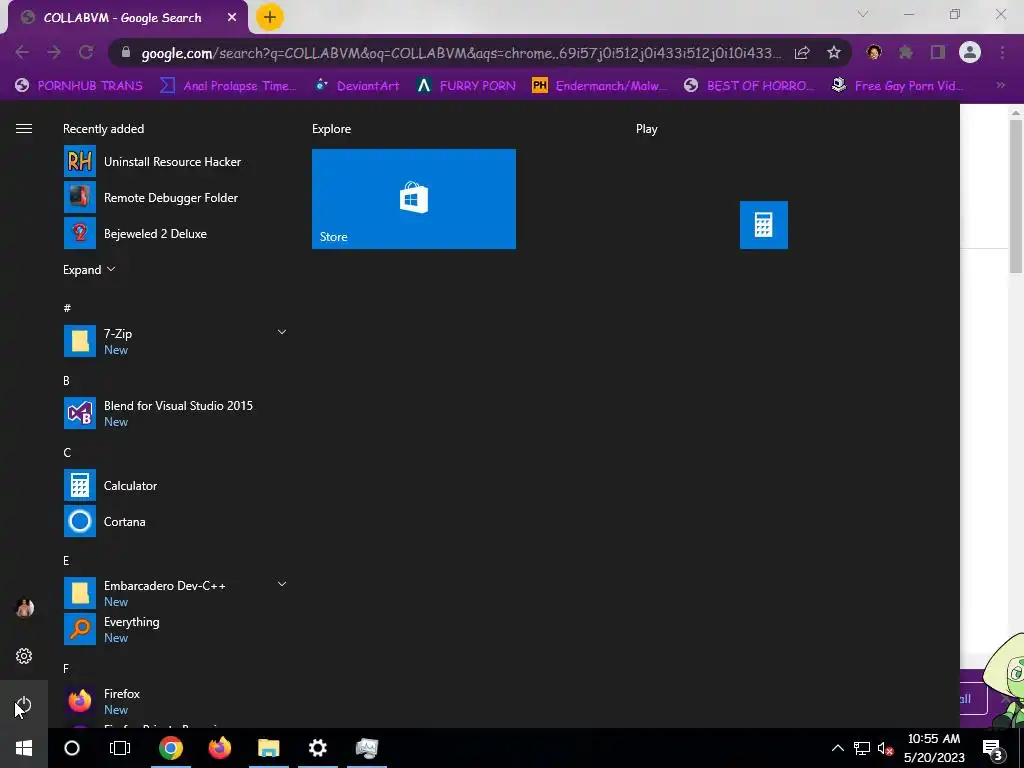Screen dimensions: 1024x768
Task: Bookmark this page with the star
Action: 834,53
